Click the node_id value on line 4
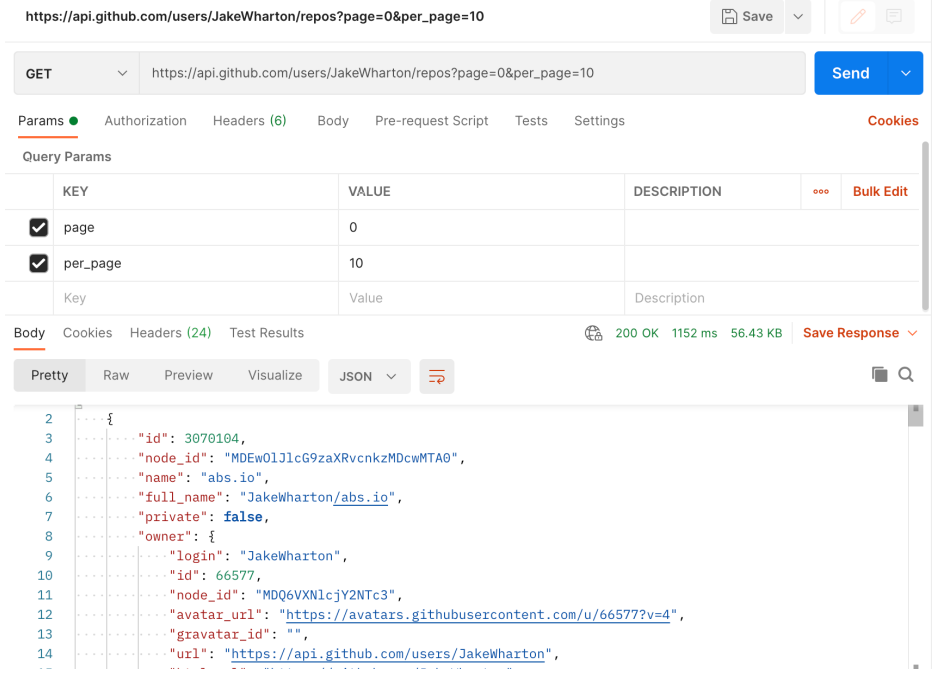932x678 pixels. click(x=341, y=458)
